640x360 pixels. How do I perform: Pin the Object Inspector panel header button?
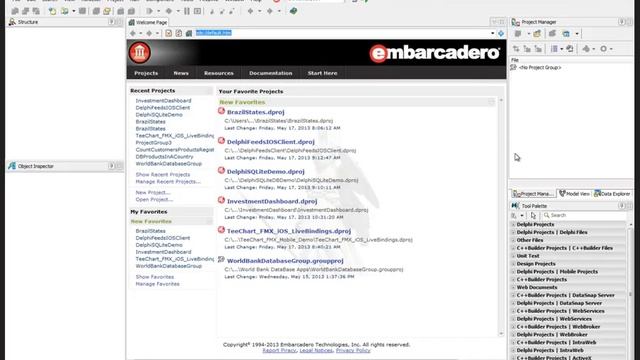[x=111, y=166]
